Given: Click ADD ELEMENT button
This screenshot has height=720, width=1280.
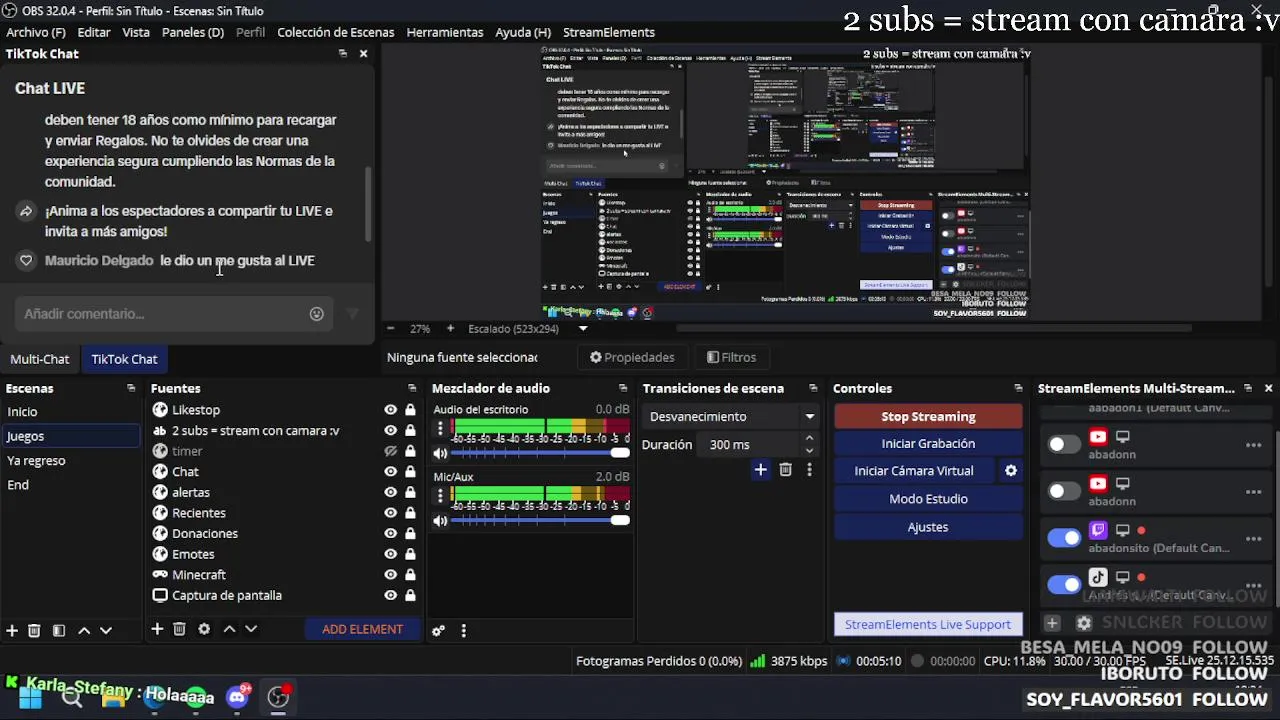Looking at the screenshot, I should tap(362, 629).
